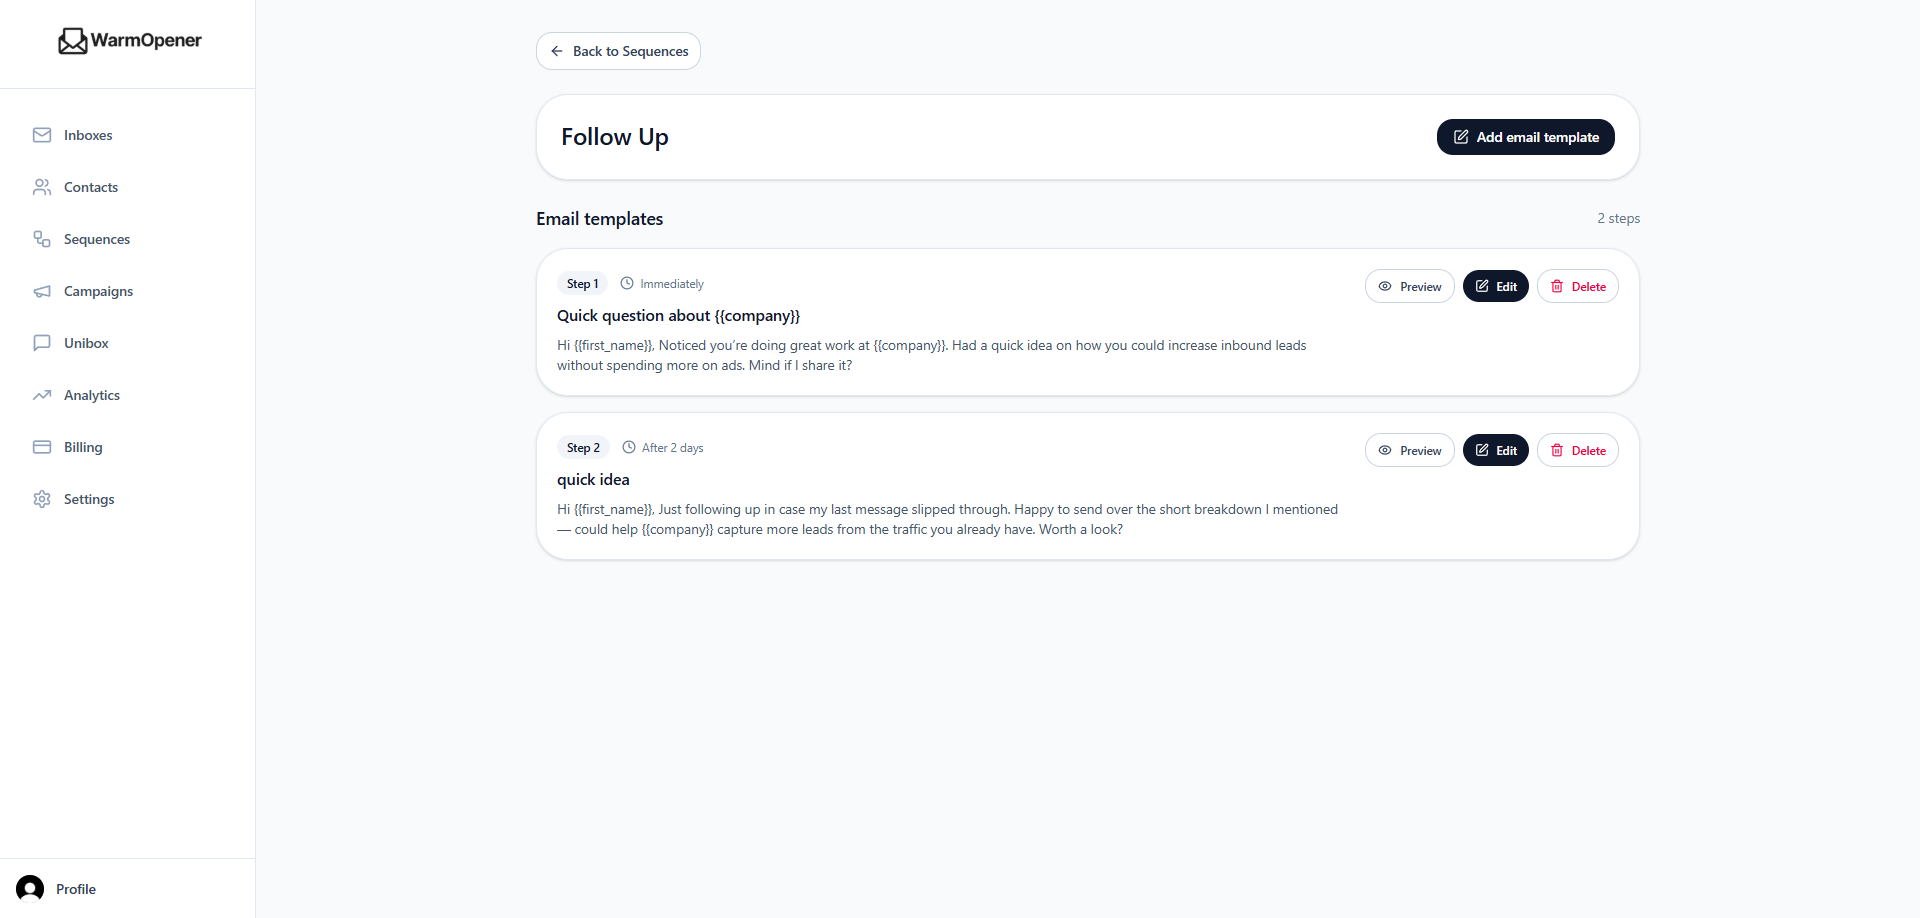Select the Unibox chat bubble icon
This screenshot has height=918, width=1920.
click(x=42, y=343)
